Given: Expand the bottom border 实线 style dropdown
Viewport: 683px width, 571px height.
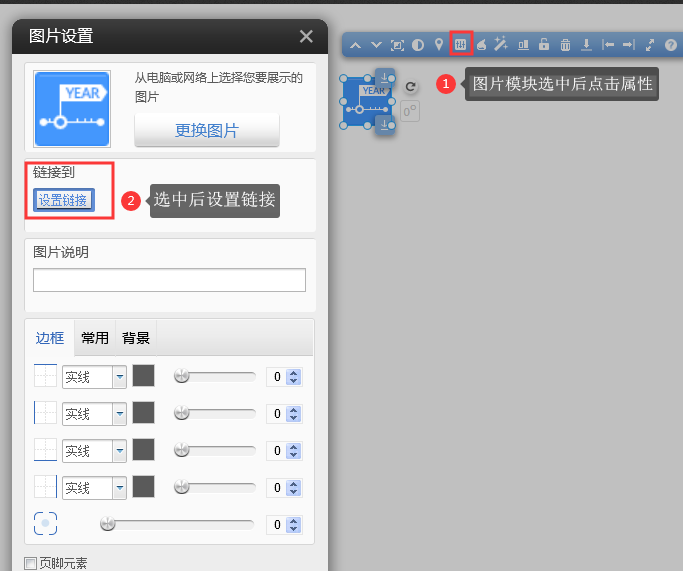Looking at the screenshot, I should click(x=119, y=451).
